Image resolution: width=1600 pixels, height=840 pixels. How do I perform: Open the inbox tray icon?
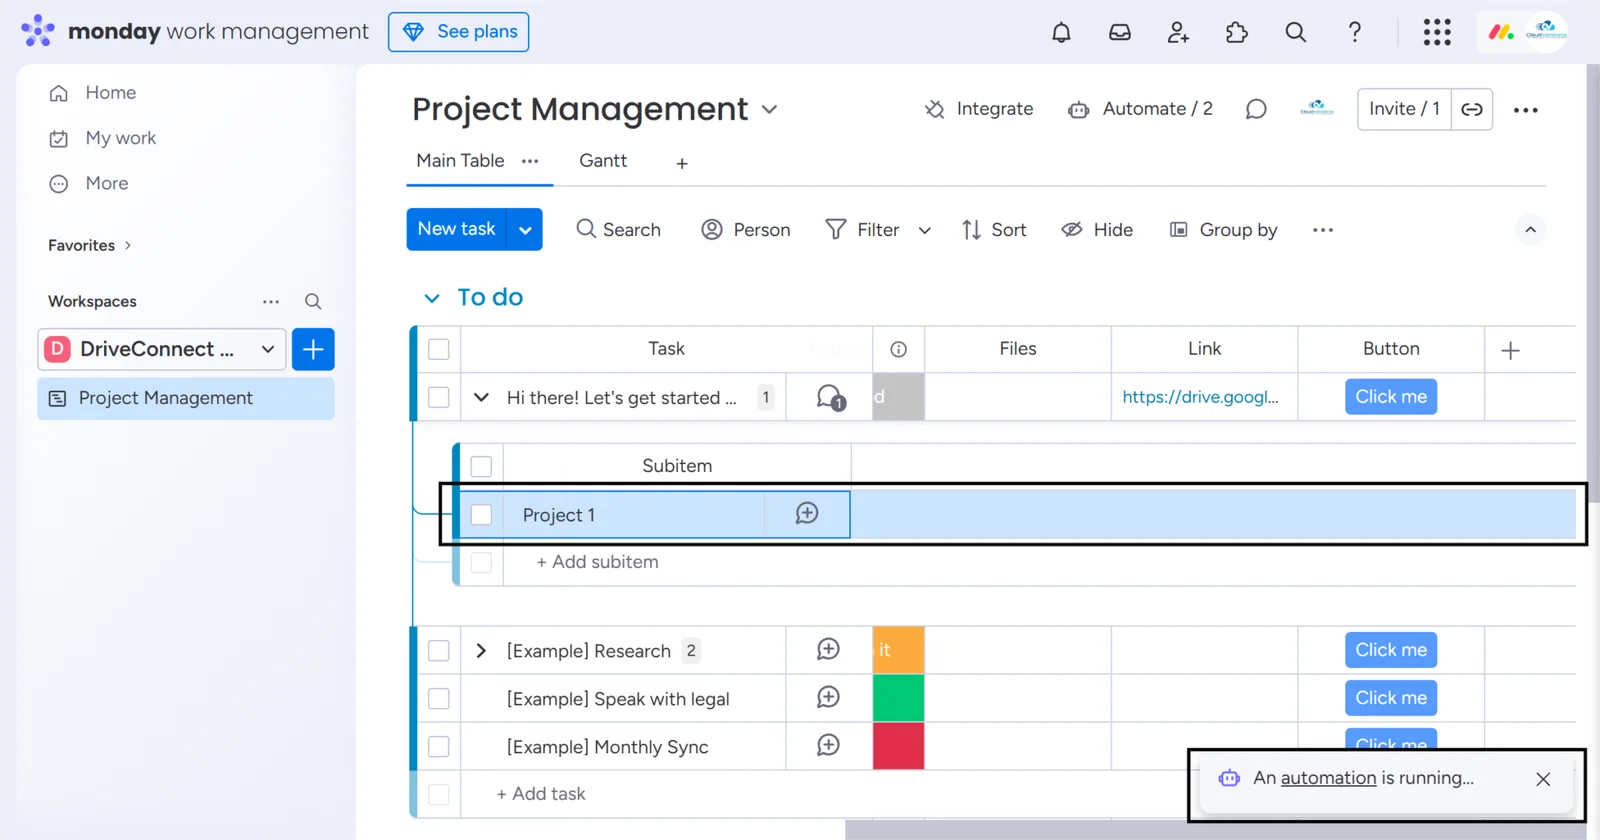(x=1120, y=32)
